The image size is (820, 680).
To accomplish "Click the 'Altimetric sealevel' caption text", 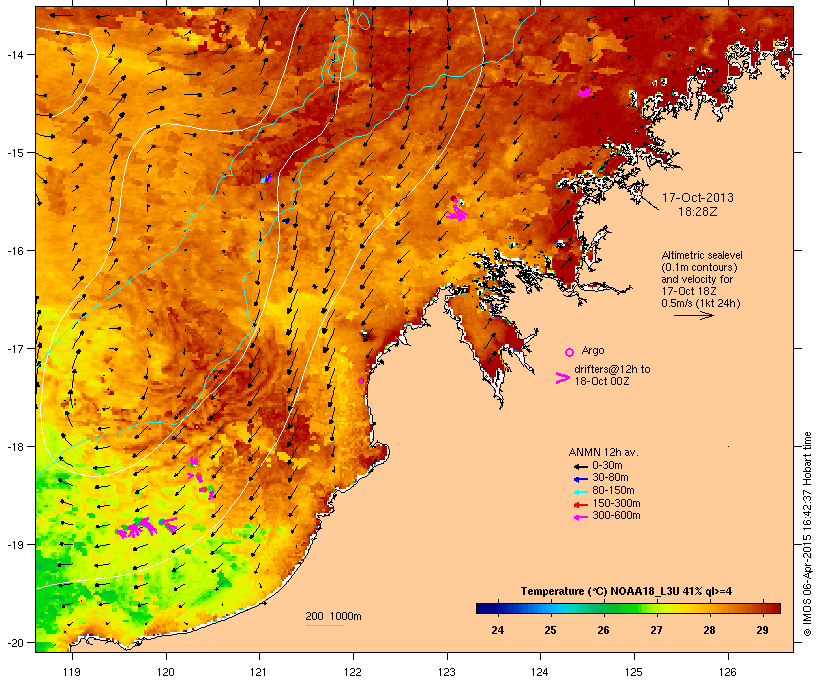I will pos(702,255).
